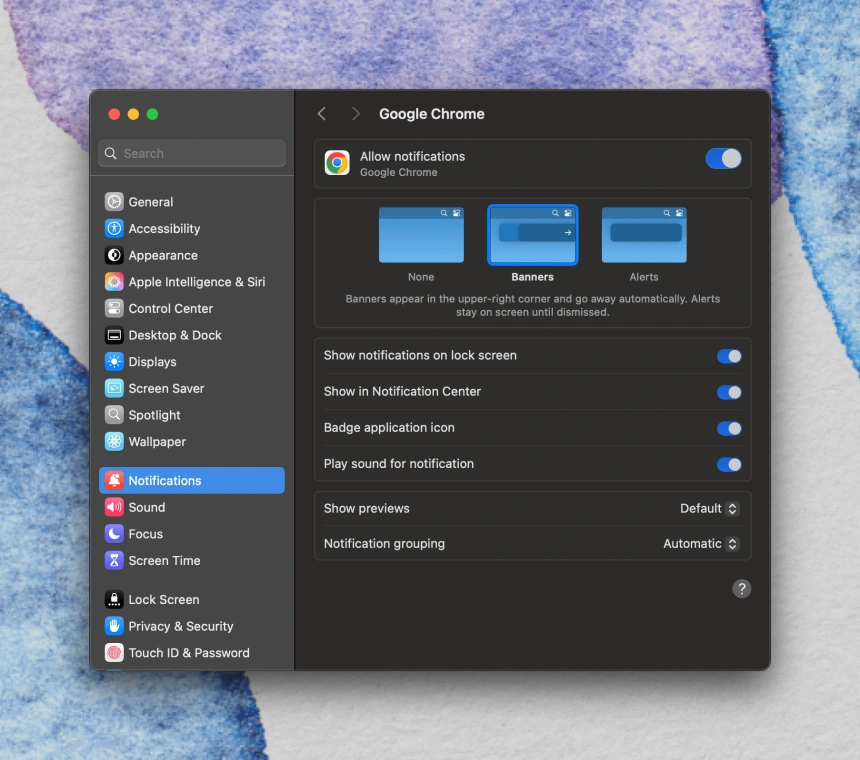
Task: Choose the None notification style thumbnail
Action: pos(421,235)
